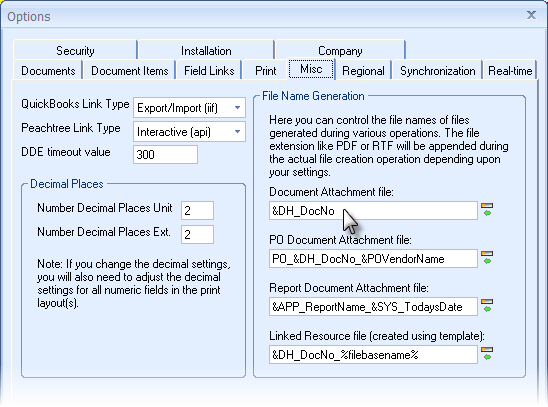Image resolution: width=548 pixels, height=407 pixels.
Task: Click insert-field icon beside Linked Resource file
Action: click(487, 354)
